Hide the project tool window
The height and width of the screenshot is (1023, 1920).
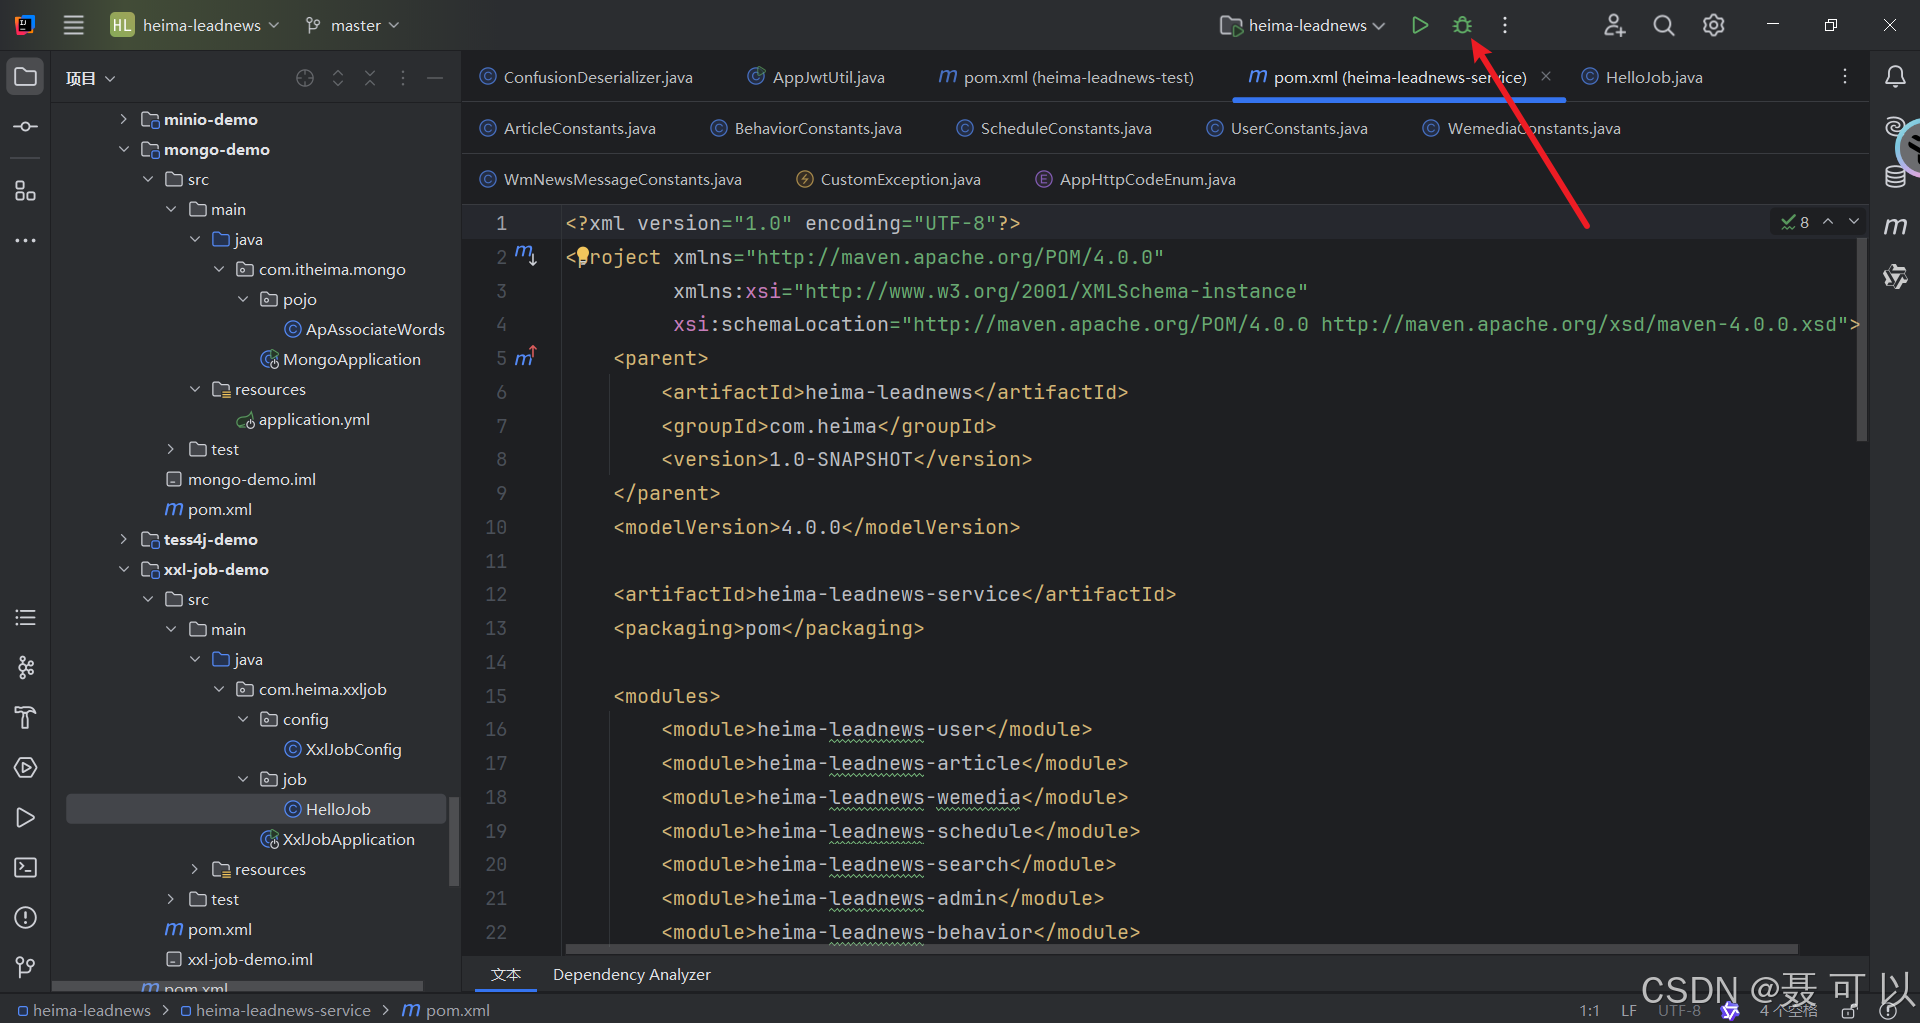point(435,78)
